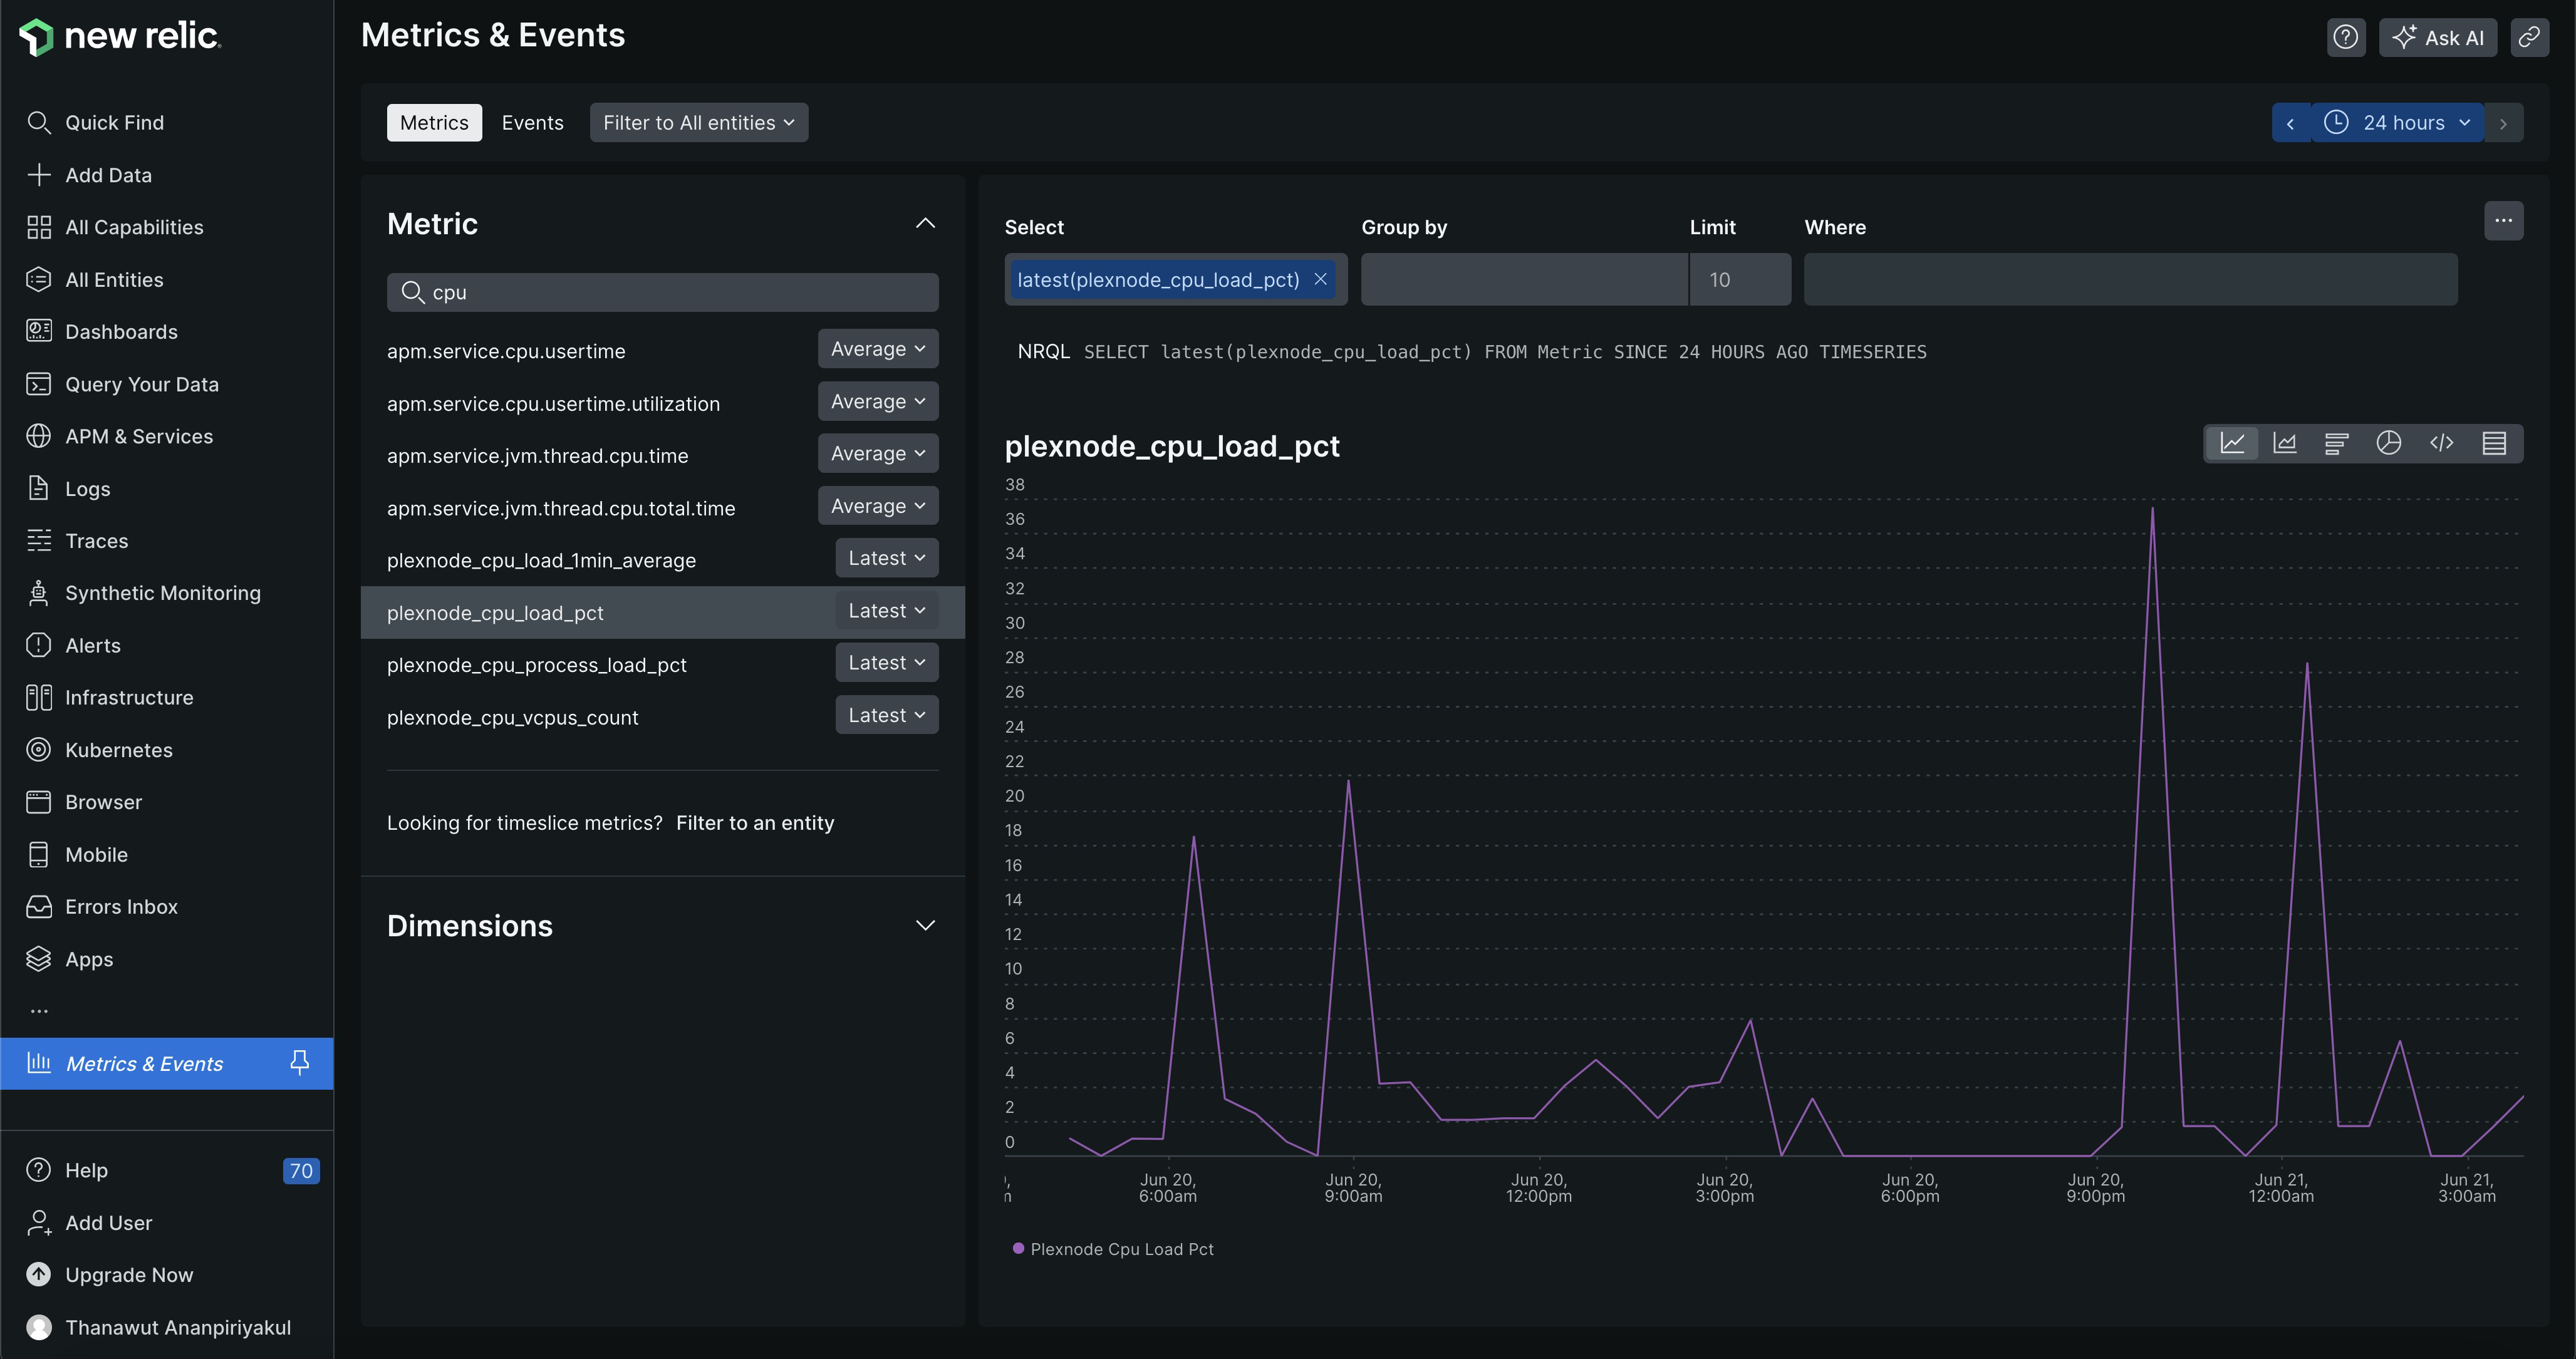Open the Filter to All entities dropdown
The height and width of the screenshot is (1359, 2576).
click(698, 122)
